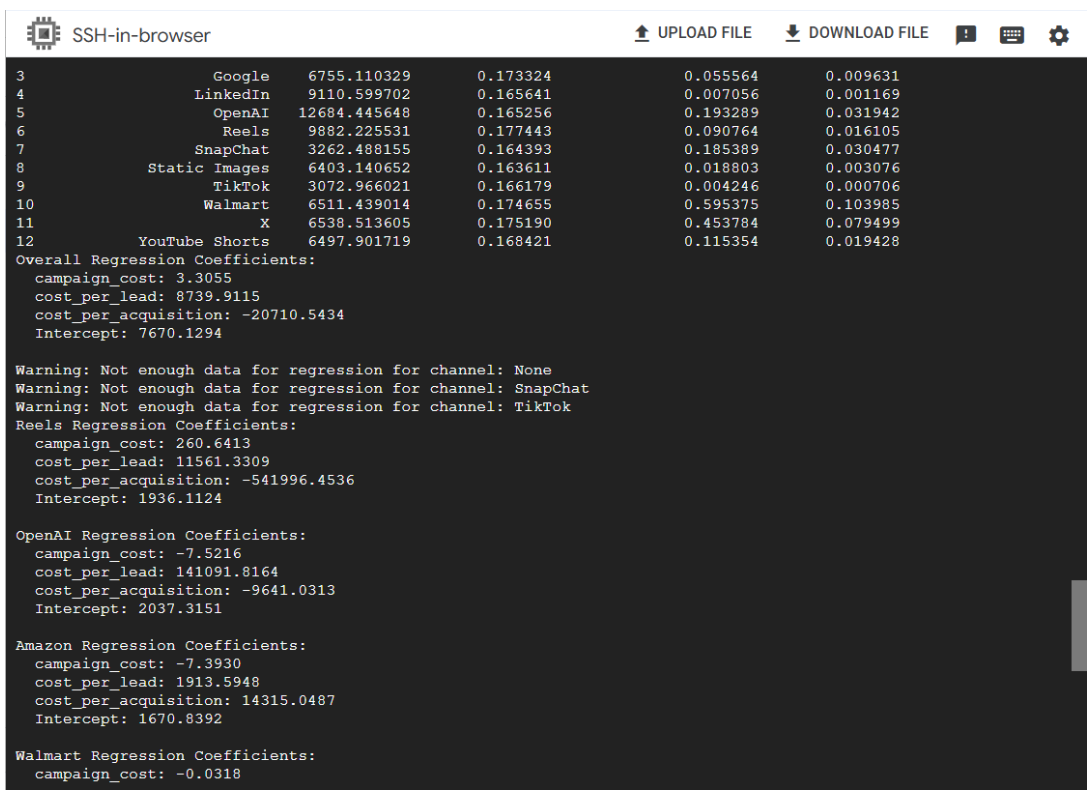Click the Intercept: 1936.1124 line
1091x797 pixels.
[x=128, y=499]
